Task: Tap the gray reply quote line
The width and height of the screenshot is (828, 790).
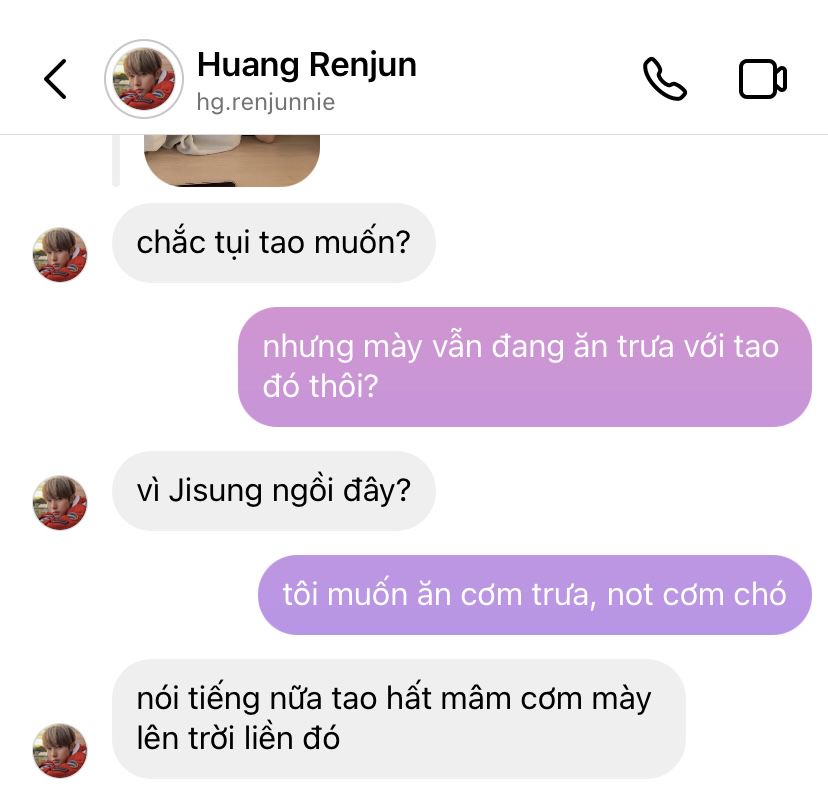Action: click(116, 161)
